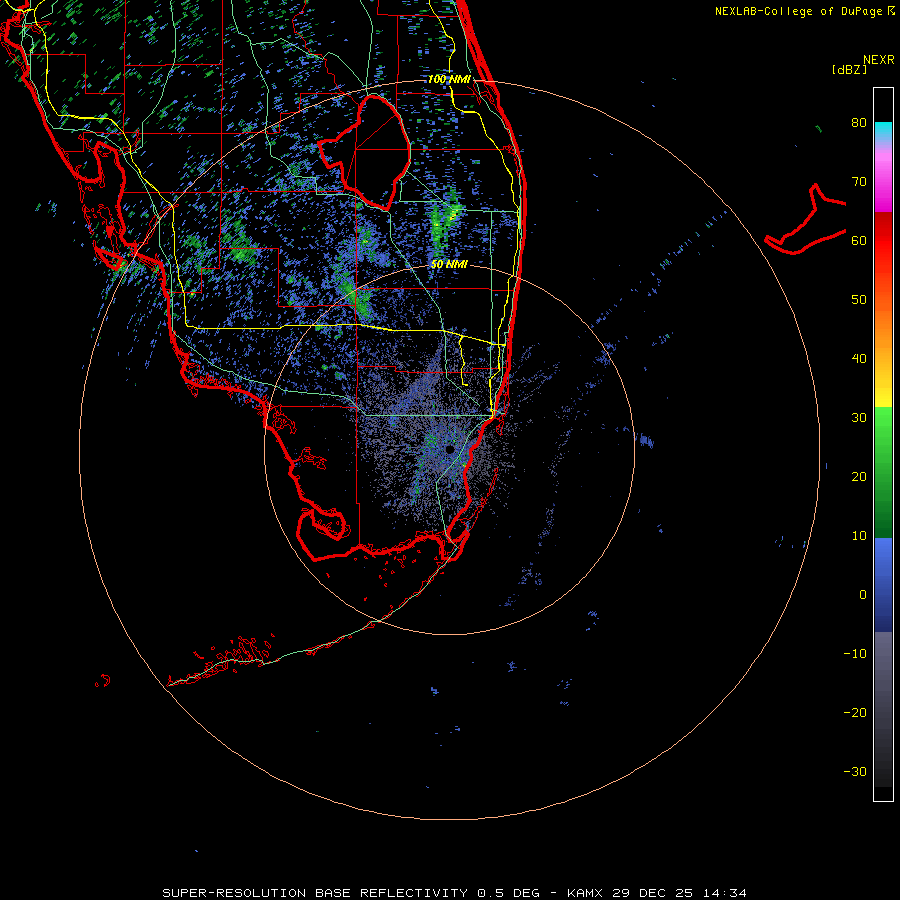Screen dimensions: 900x900
Task: Pick the green 20 dBZ color band
Action: point(883,476)
